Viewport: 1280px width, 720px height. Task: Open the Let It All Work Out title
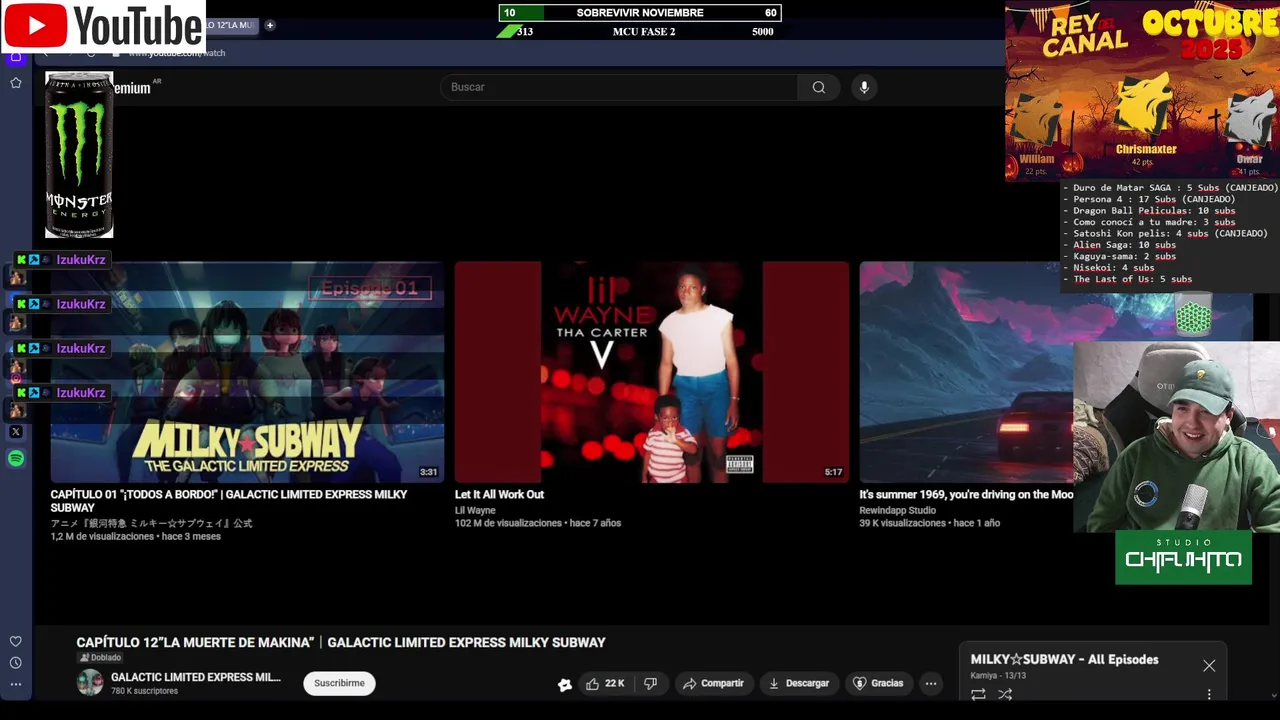tap(499, 494)
